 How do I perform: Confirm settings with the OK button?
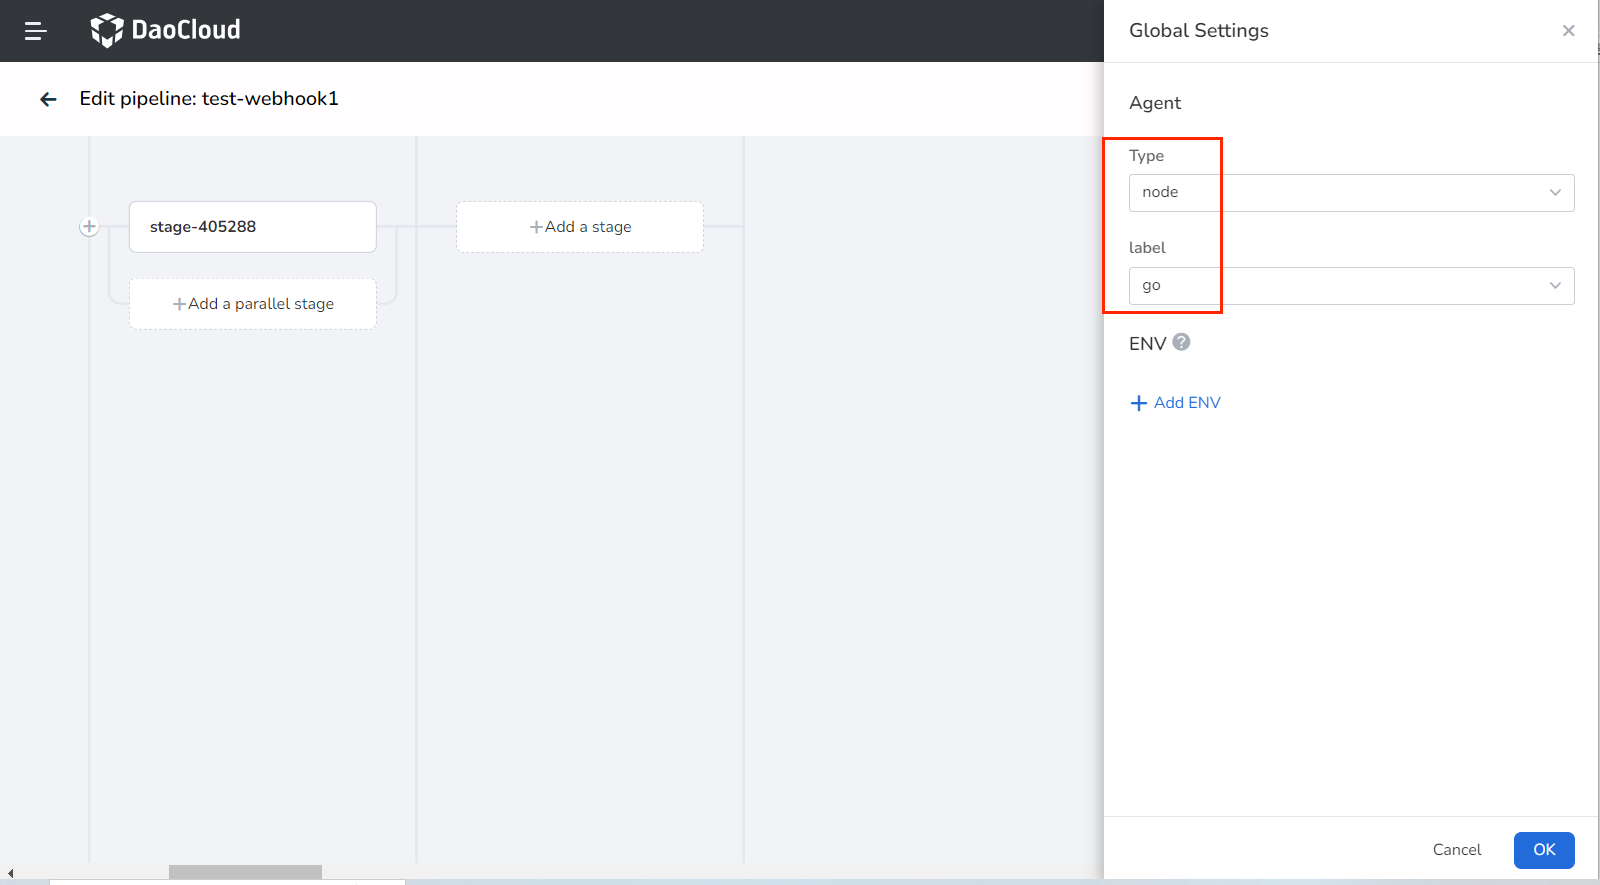(1544, 850)
